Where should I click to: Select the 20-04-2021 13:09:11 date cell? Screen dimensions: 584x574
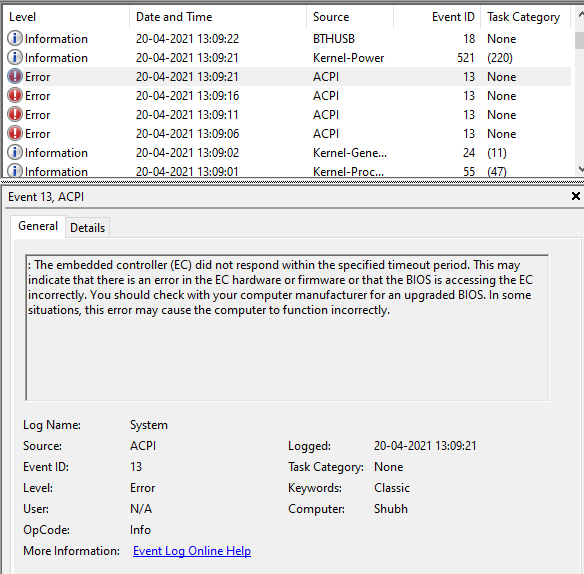tap(187, 115)
